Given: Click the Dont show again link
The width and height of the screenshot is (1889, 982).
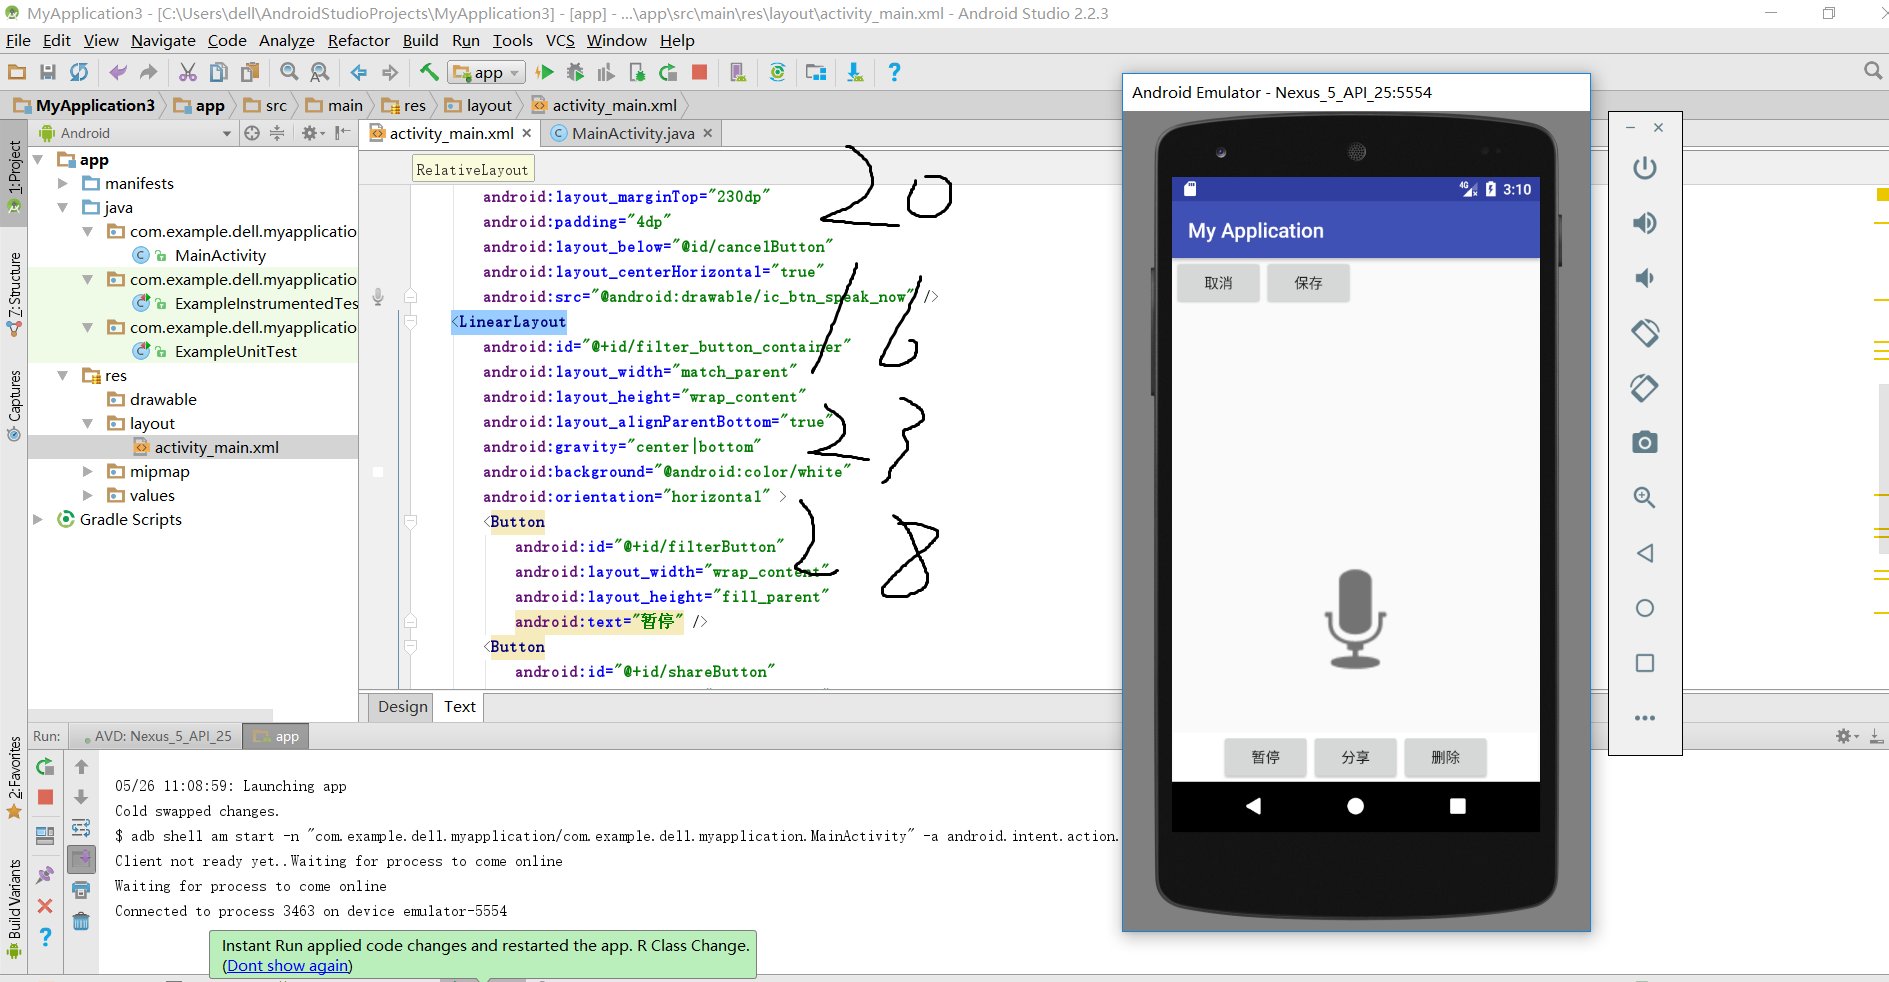Looking at the screenshot, I should click(288, 965).
